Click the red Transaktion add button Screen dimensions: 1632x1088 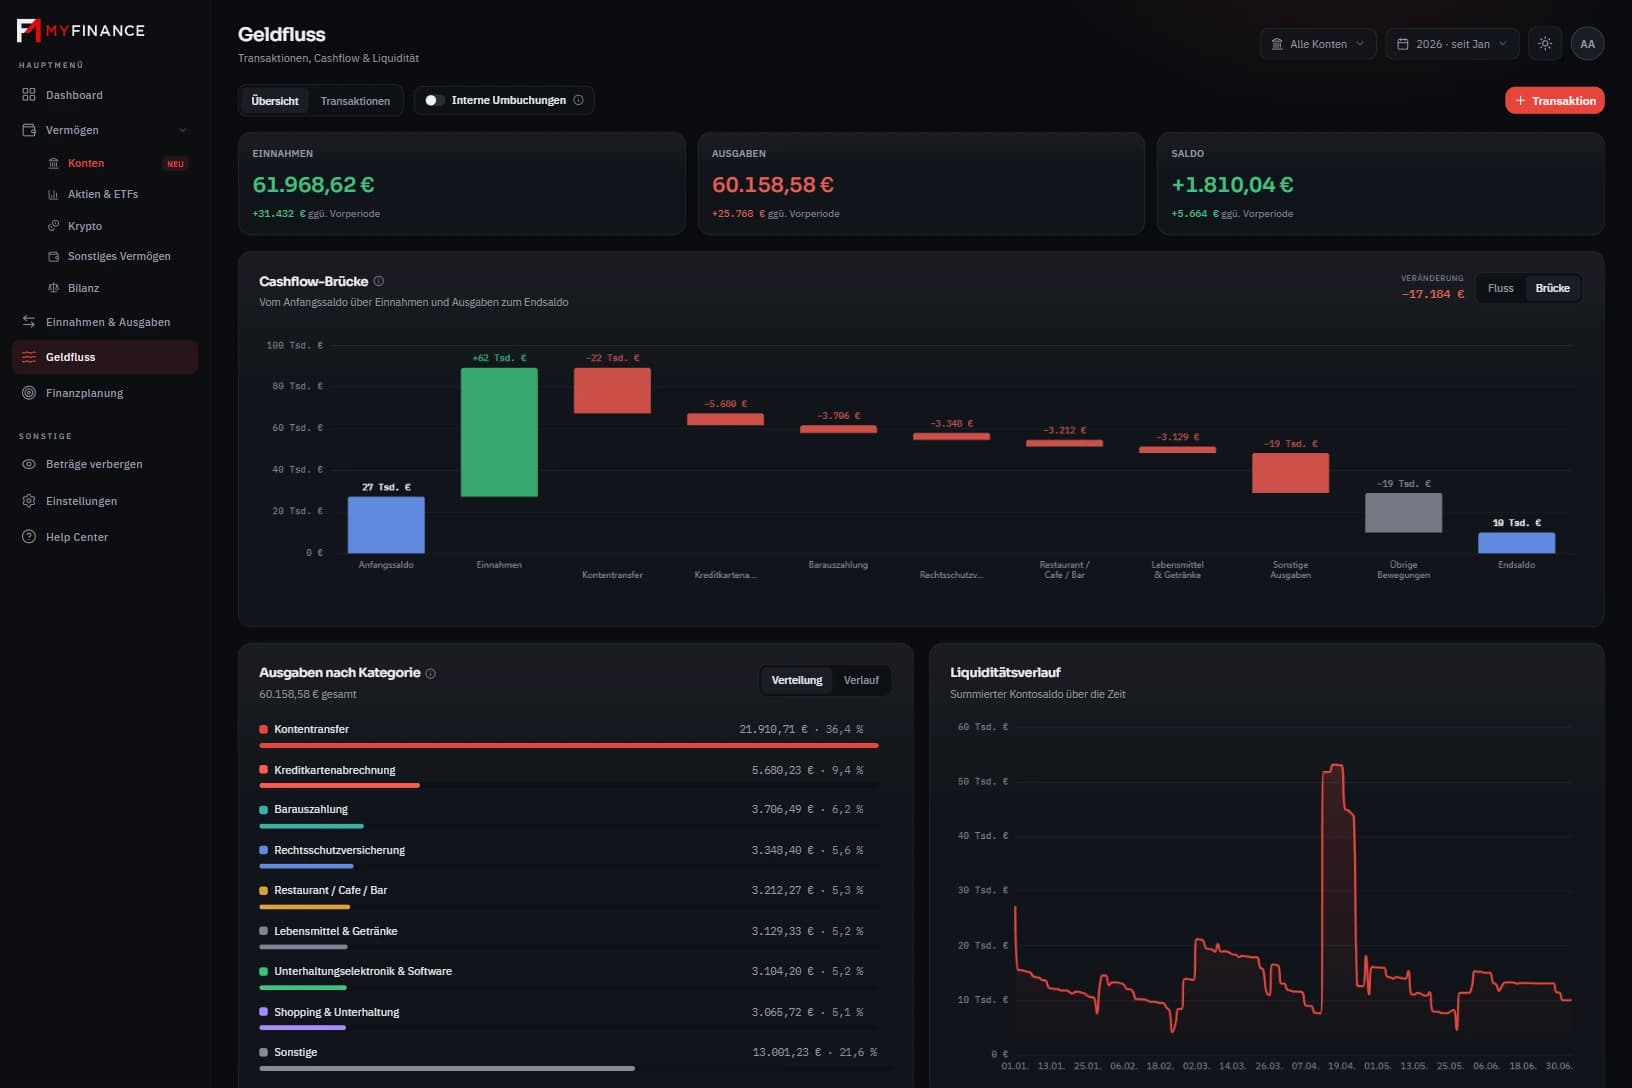[x=1554, y=100]
